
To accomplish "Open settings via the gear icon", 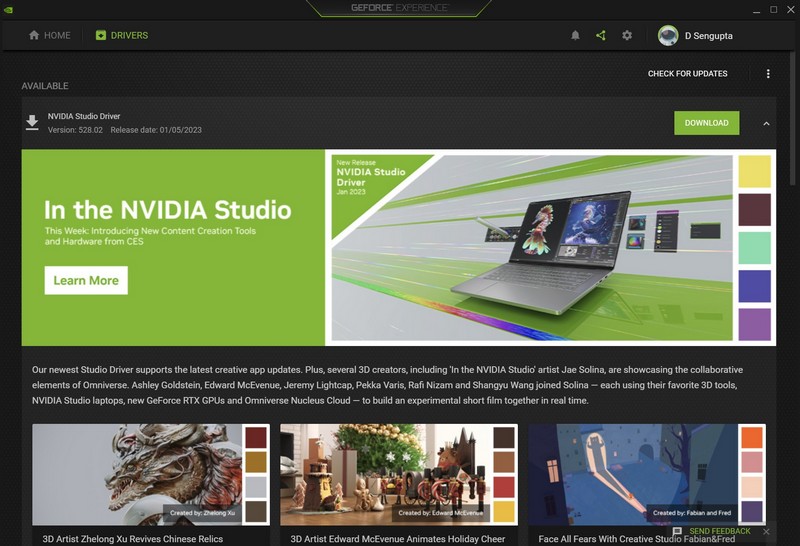I will (x=627, y=35).
